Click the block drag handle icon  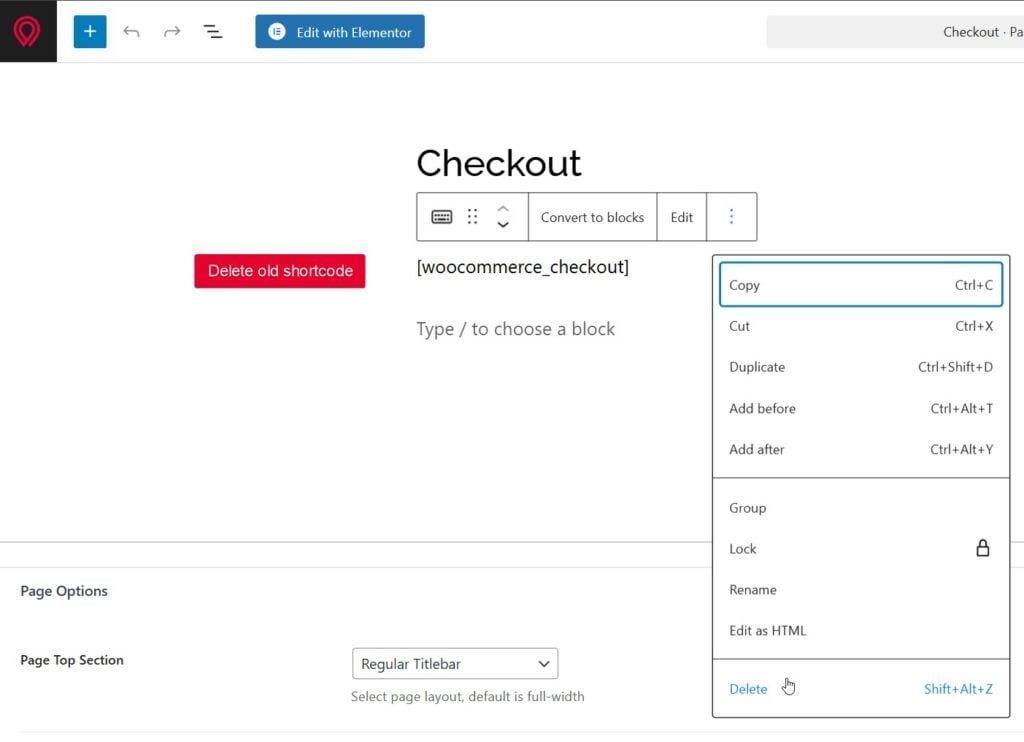click(x=473, y=217)
